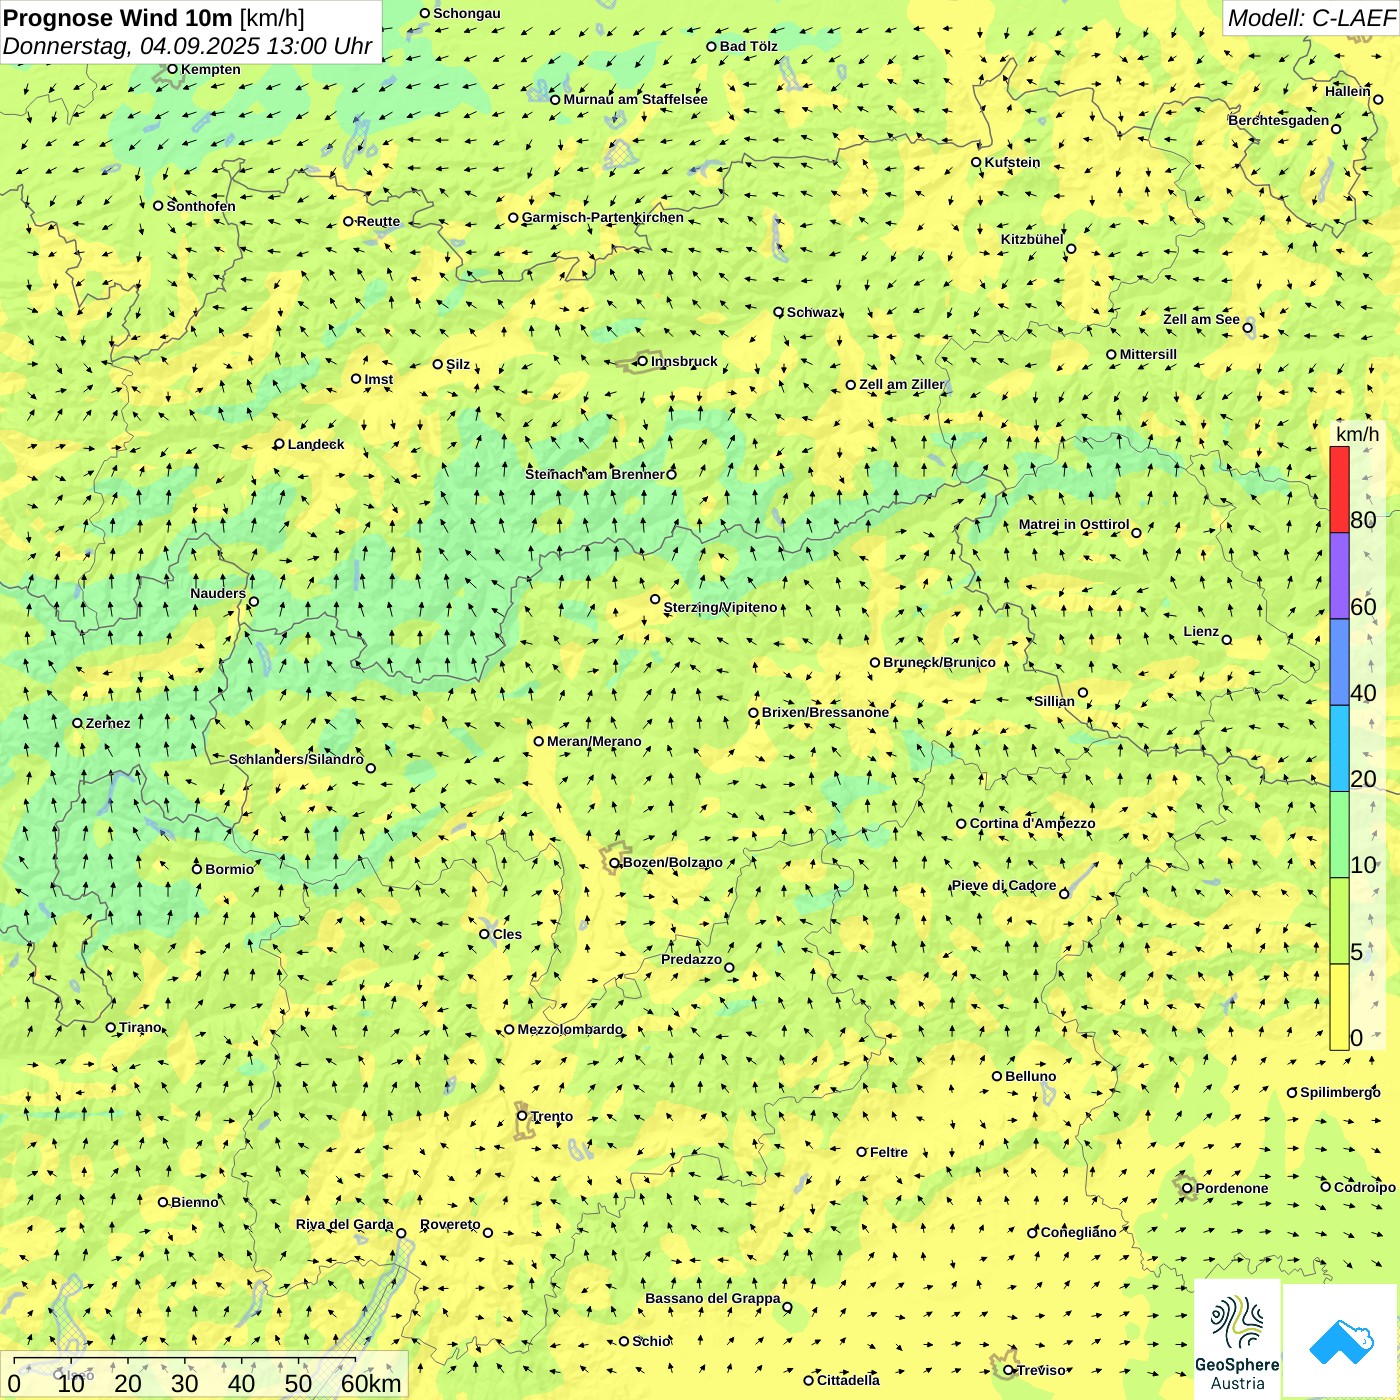This screenshot has height=1400, width=1400.
Task: Click the Schlanders/Silandro label
Action: click(296, 759)
